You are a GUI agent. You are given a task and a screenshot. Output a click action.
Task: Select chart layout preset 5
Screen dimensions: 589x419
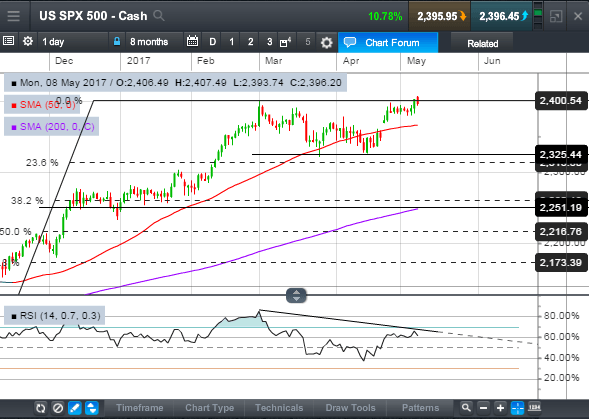pyautogui.click(x=308, y=42)
